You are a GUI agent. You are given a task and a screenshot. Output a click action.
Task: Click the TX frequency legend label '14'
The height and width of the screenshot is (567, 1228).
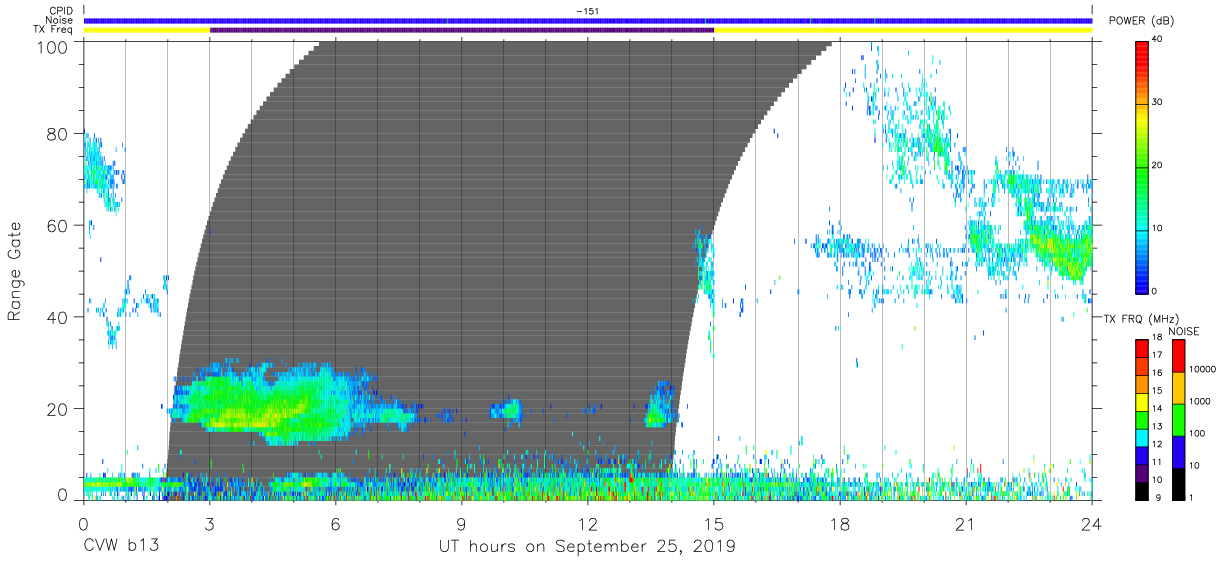(x=1155, y=409)
